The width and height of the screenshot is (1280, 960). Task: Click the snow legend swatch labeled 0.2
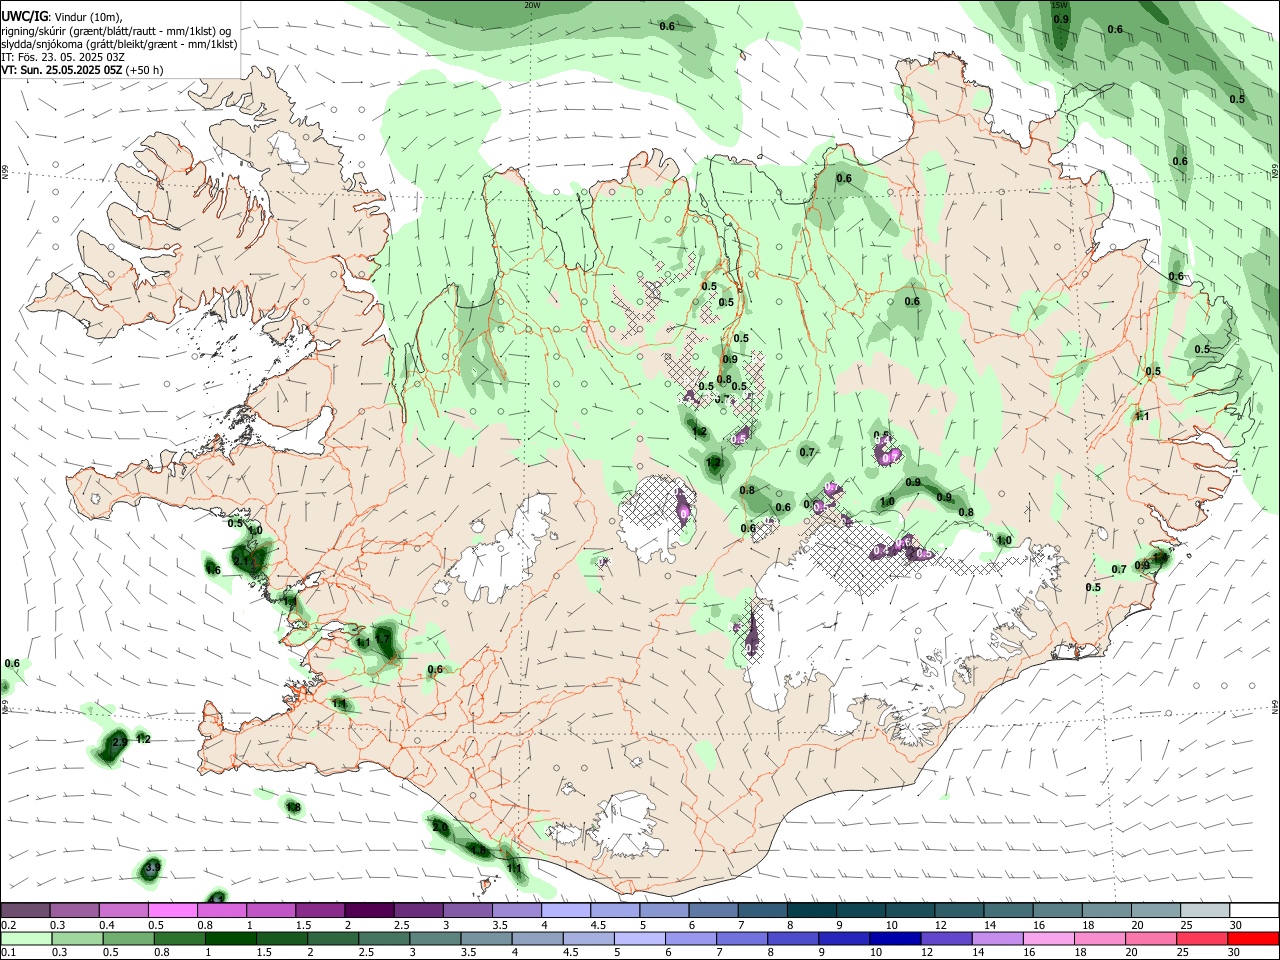(x=25, y=910)
